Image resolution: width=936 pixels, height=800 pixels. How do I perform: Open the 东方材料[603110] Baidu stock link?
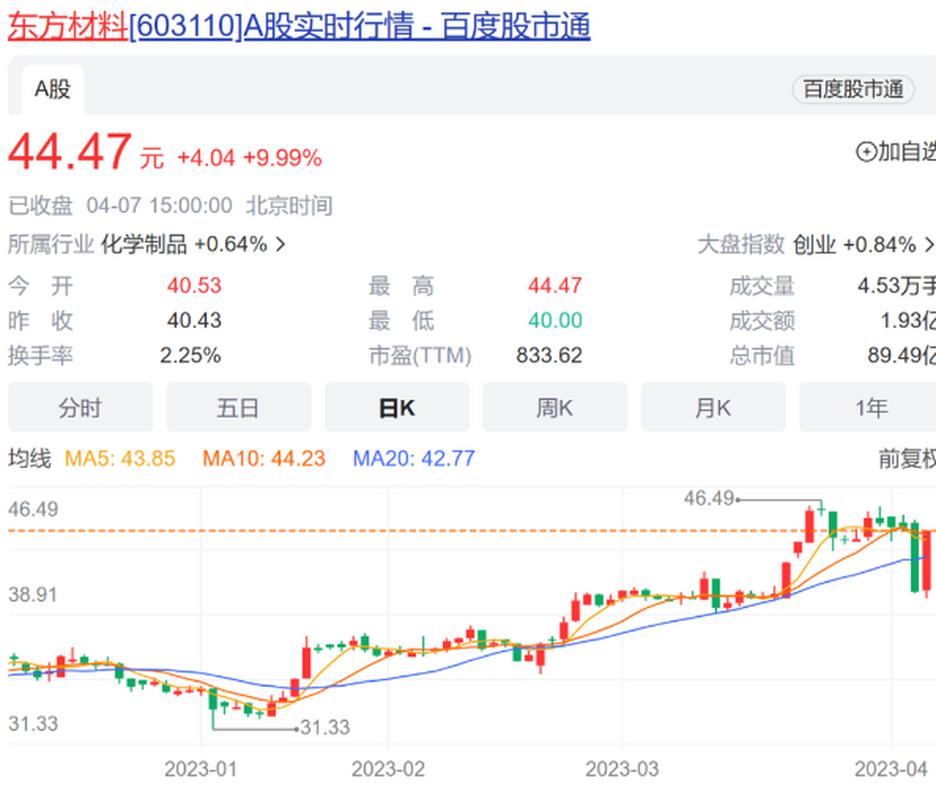pyautogui.click(x=299, y=27)
